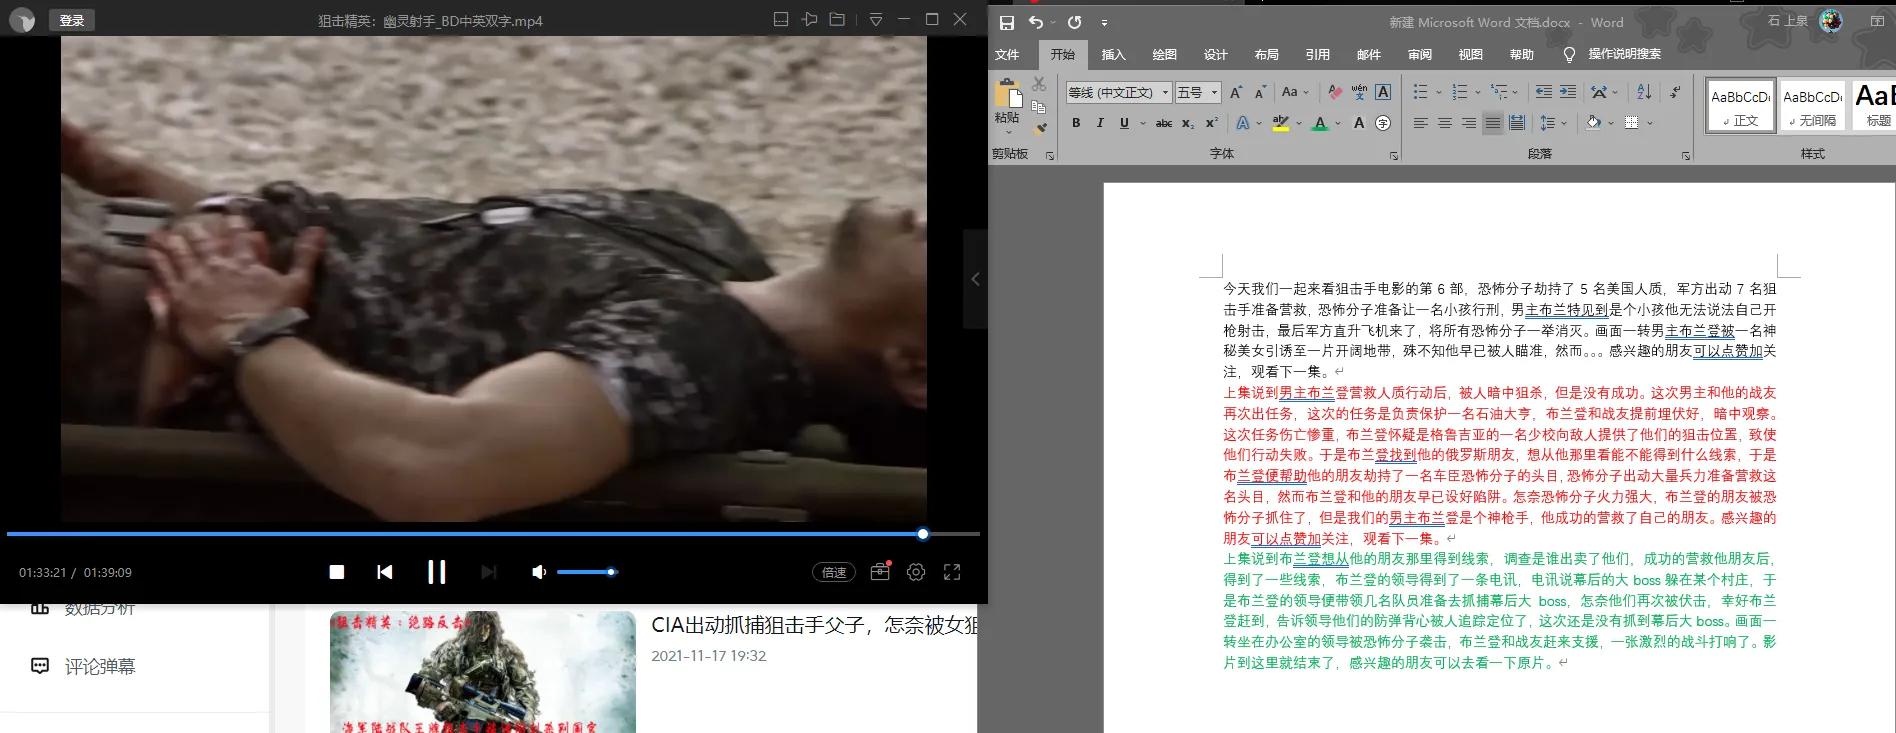Image resolution: width=1896 pixels, height=733 pixels.
Task: Open the player logo menu icon
Action: click(x=22, y=20)
